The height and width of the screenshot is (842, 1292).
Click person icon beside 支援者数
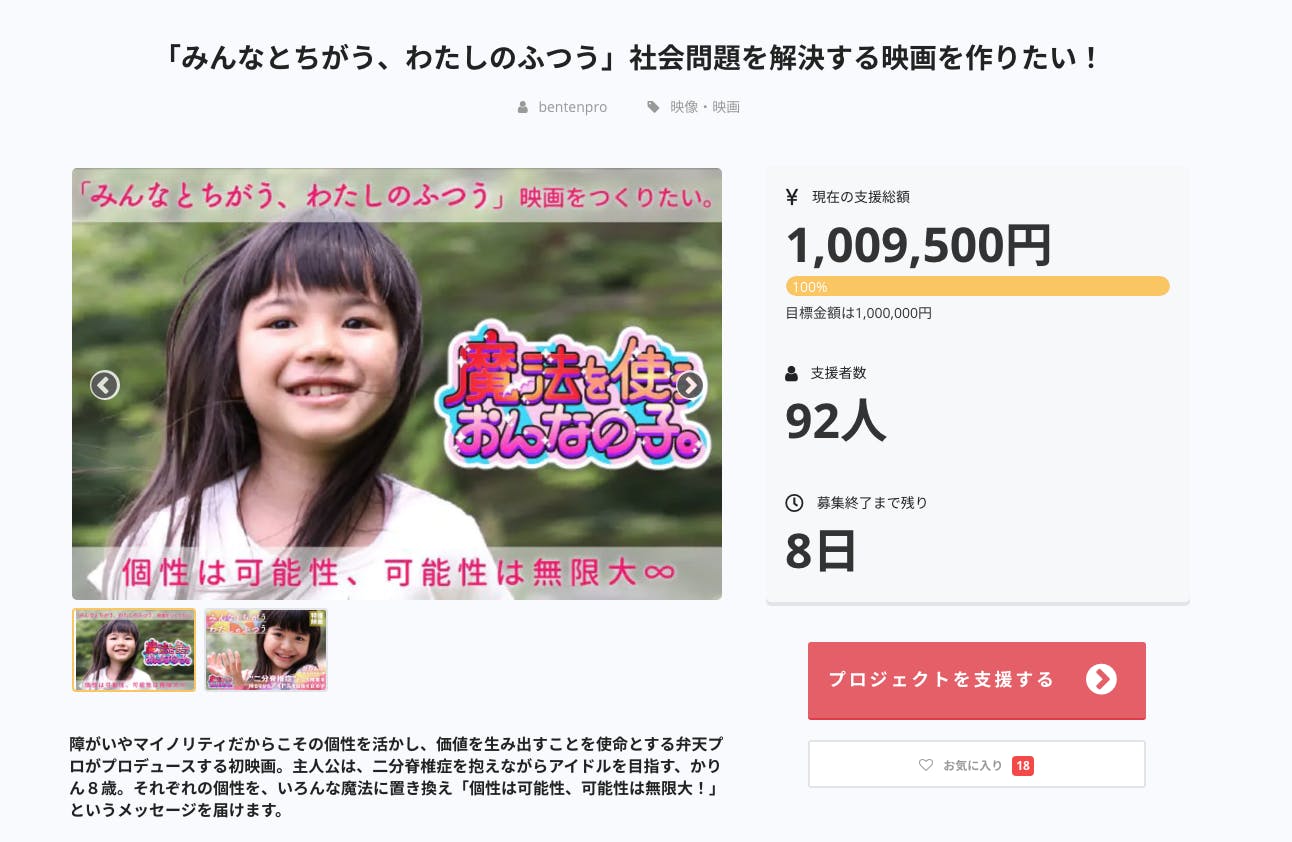click(792, 373)
